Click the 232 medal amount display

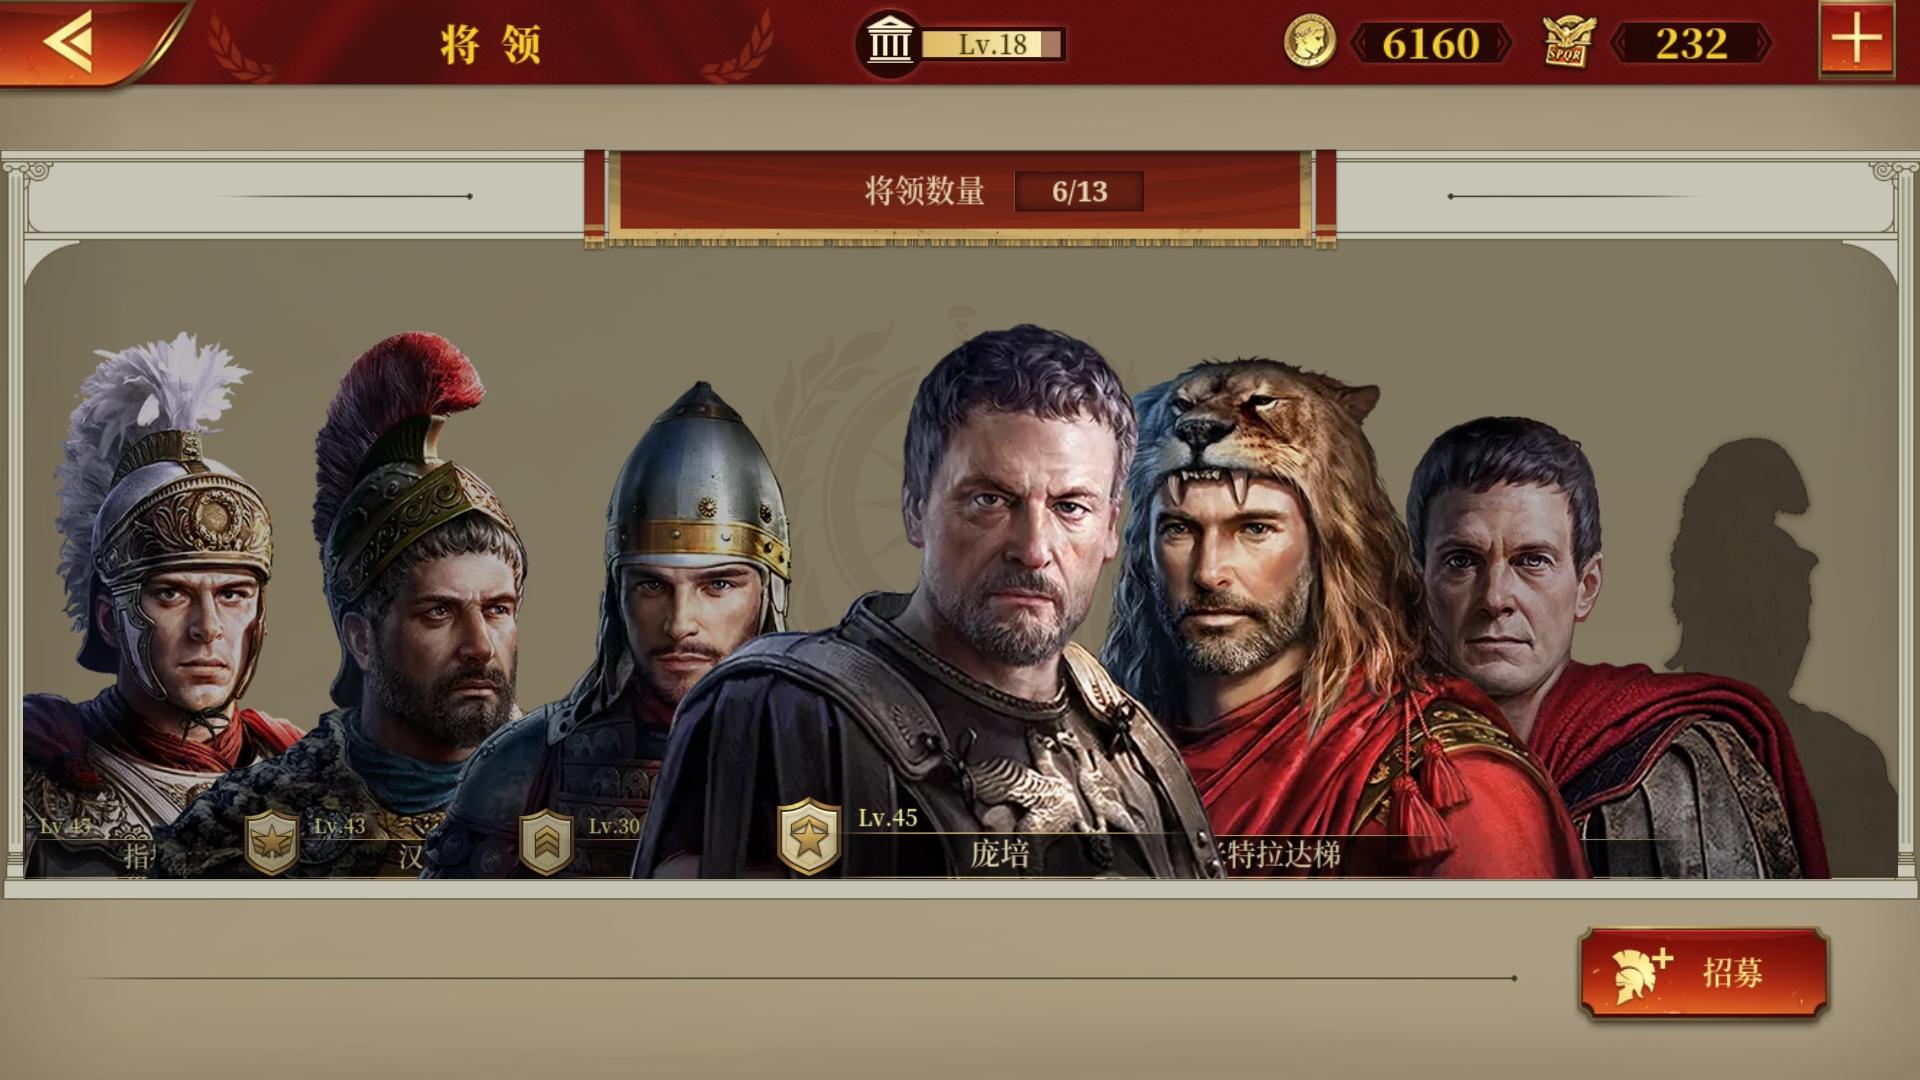(x=1691, y=43)
